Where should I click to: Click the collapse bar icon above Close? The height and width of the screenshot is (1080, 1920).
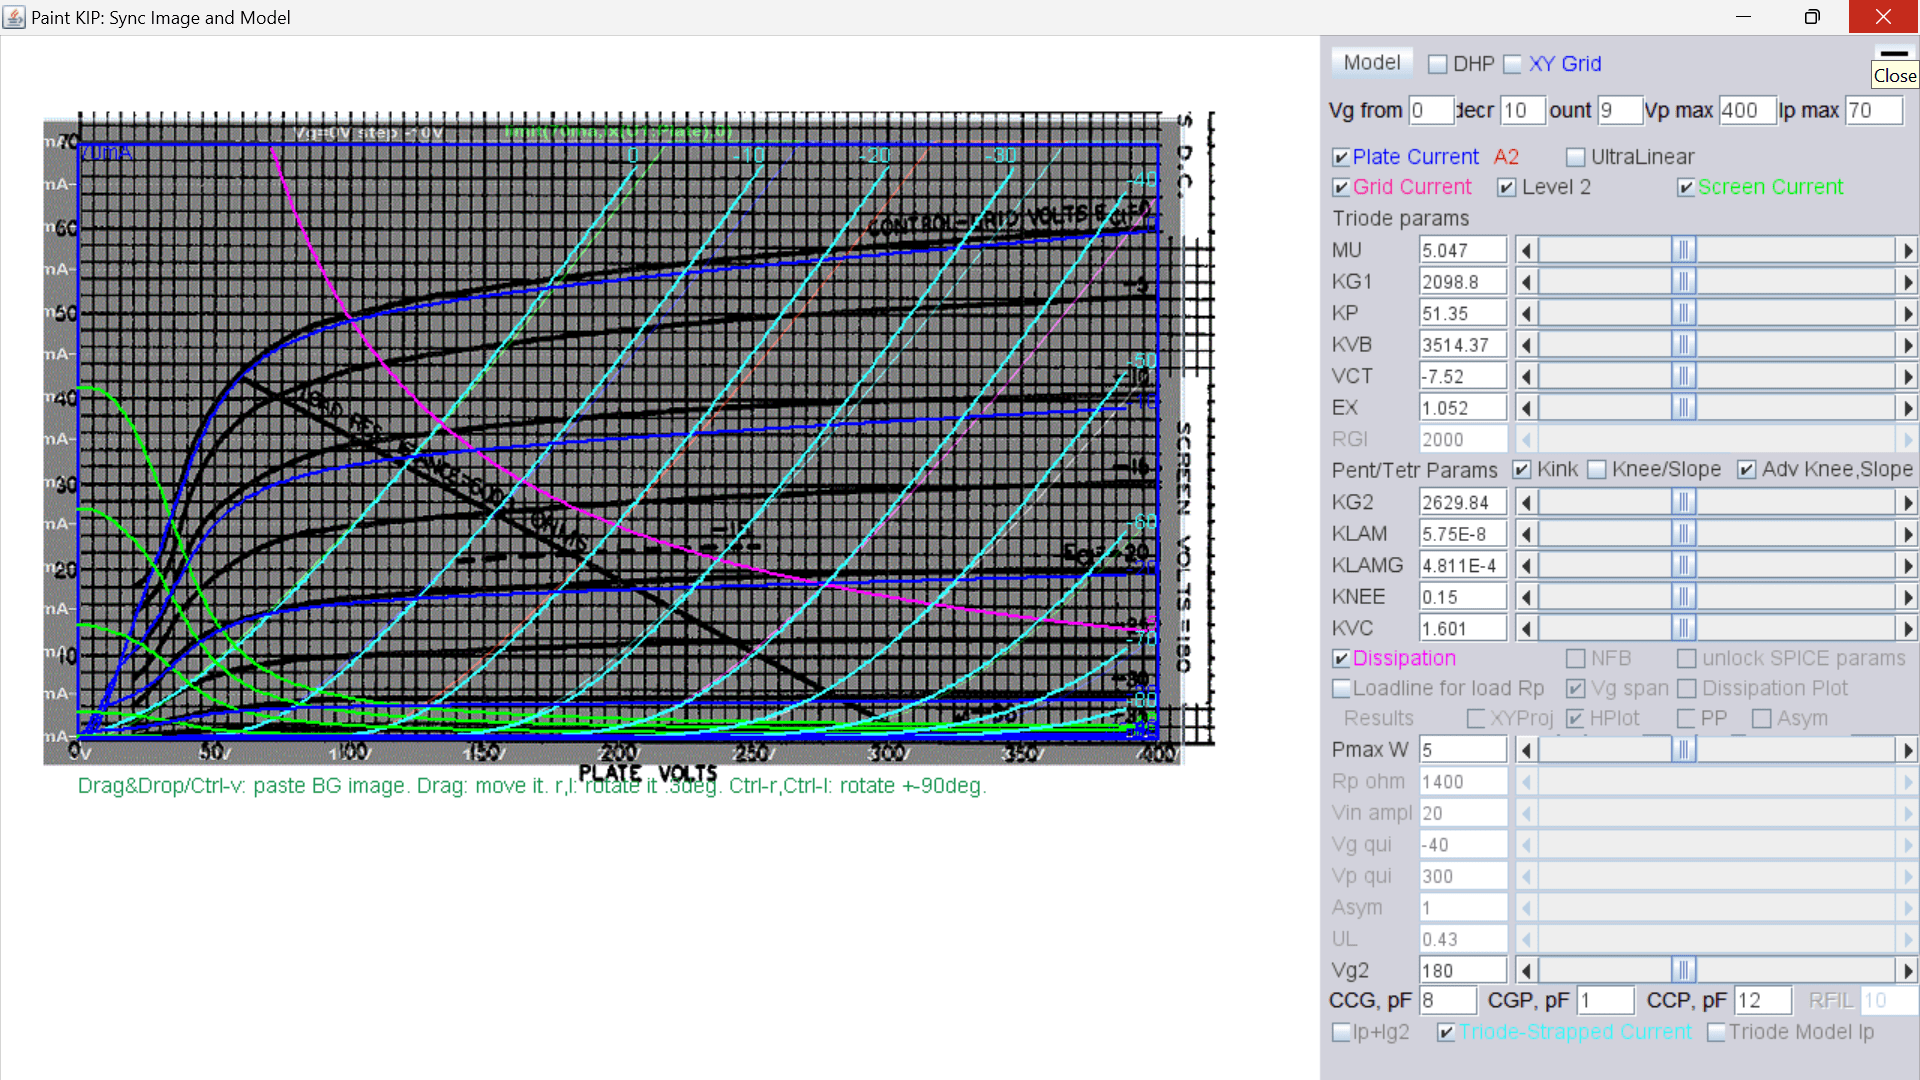pos(1894,53)
